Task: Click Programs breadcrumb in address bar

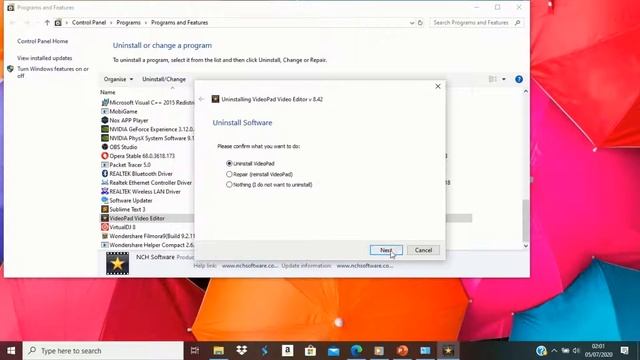Action: click(x=128, y=22)
